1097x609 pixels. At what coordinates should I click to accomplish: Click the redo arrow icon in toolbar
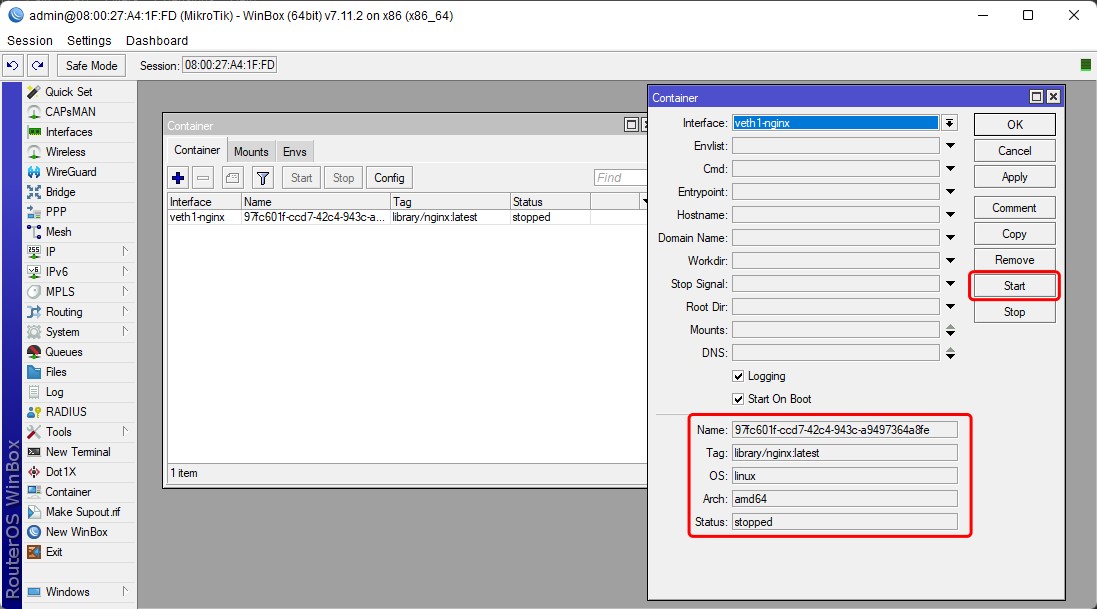[38, 65]
